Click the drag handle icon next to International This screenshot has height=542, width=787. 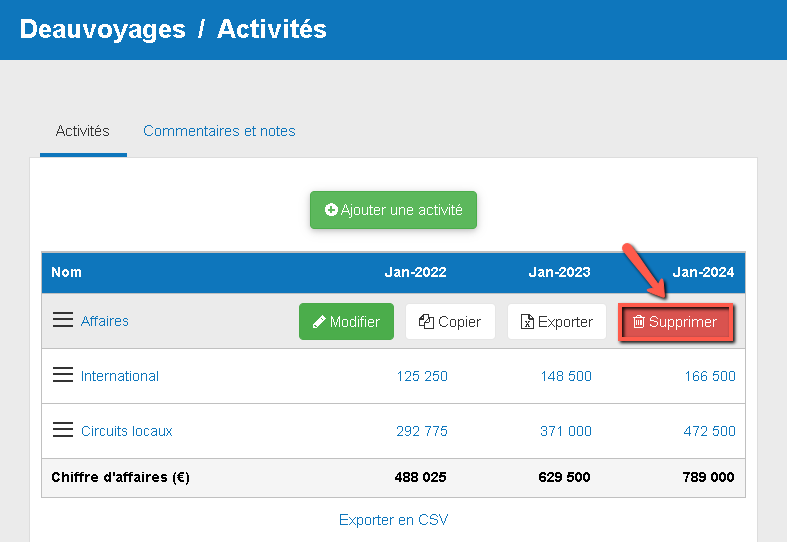coord(63,375)
